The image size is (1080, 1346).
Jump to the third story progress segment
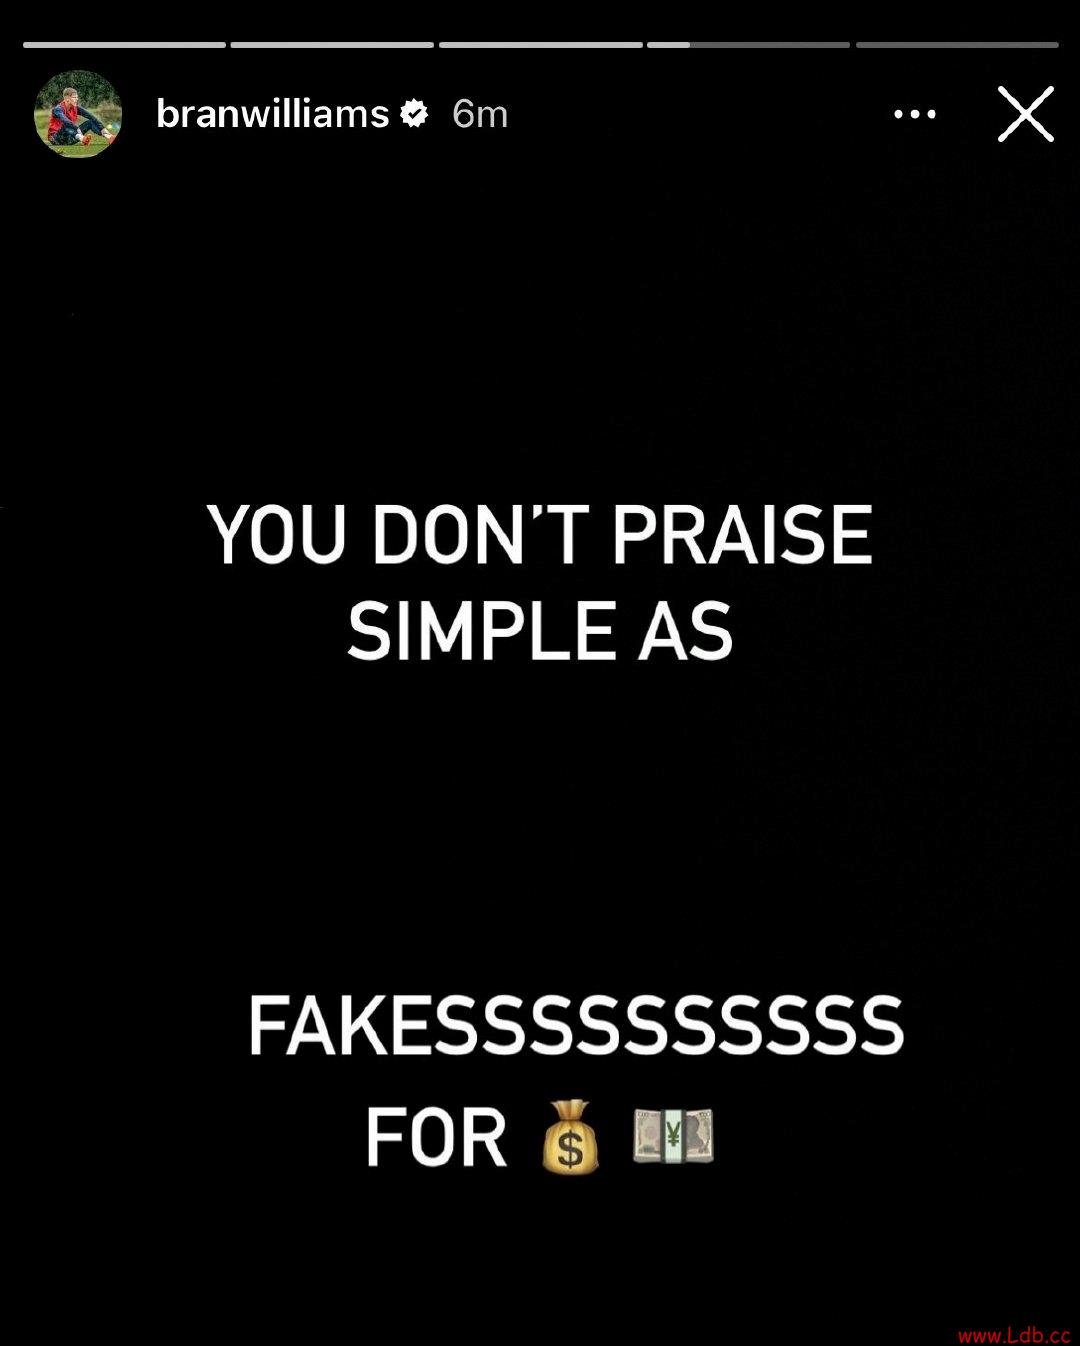click(x=541, y=45)
